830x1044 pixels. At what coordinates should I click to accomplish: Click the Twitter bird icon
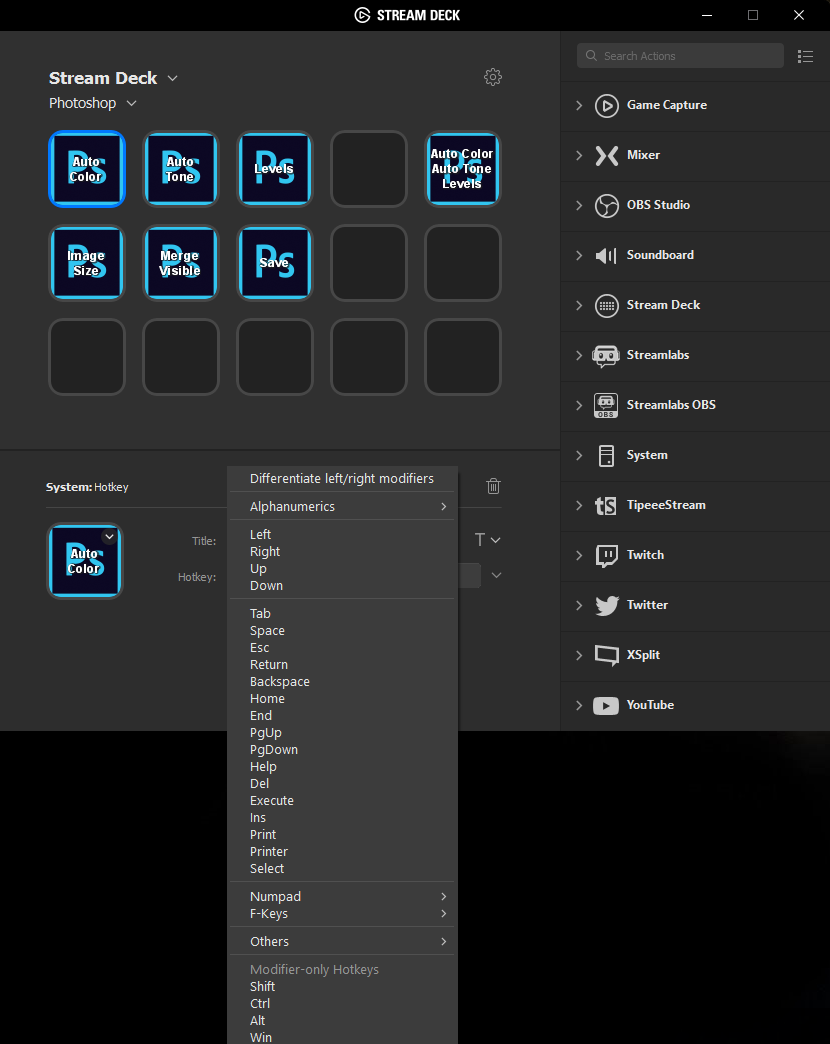point(606,605)
